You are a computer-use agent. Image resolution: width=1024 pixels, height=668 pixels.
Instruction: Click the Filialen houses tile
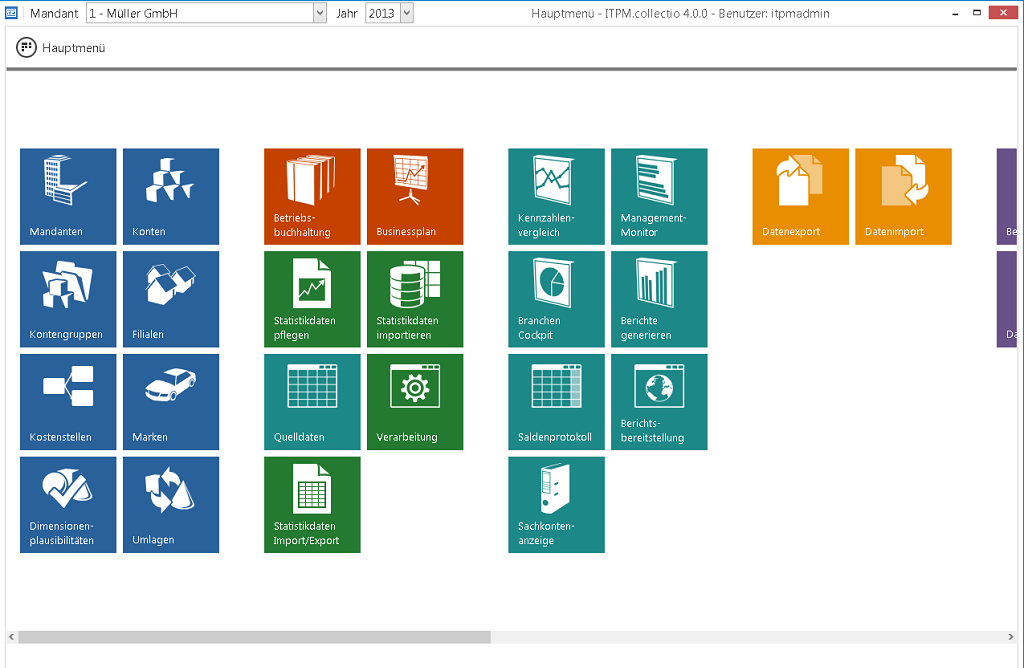pos(171,299)
